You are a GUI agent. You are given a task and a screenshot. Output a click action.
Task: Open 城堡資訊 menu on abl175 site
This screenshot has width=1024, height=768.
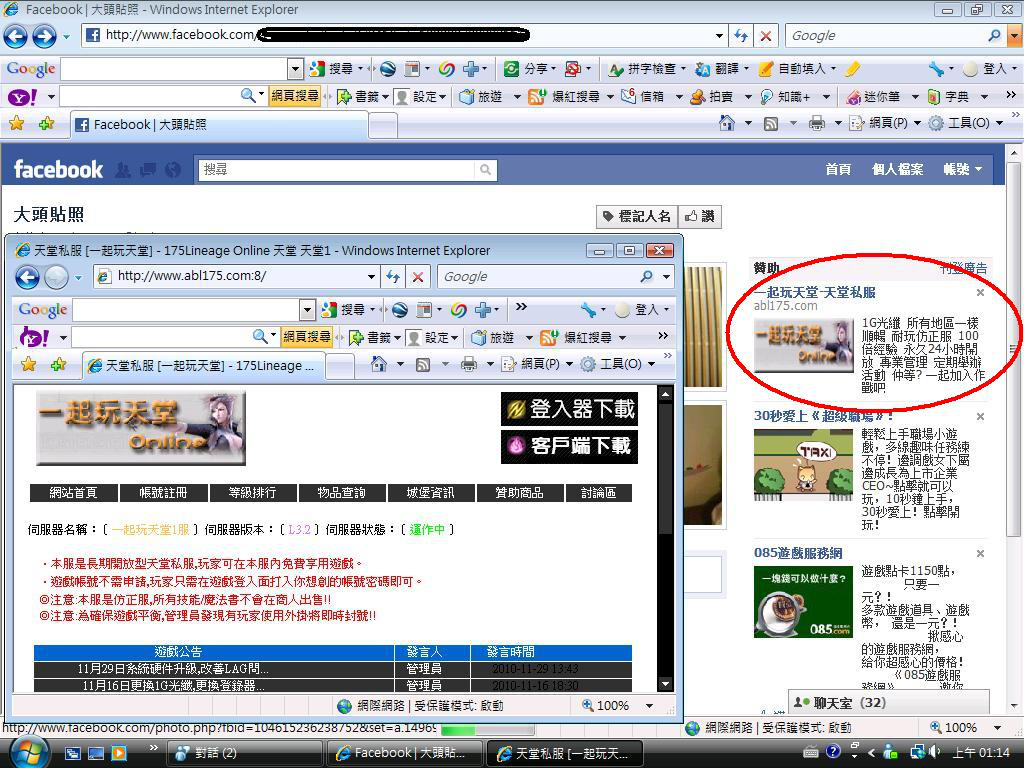pyautogui.click(x=430, y=493)
